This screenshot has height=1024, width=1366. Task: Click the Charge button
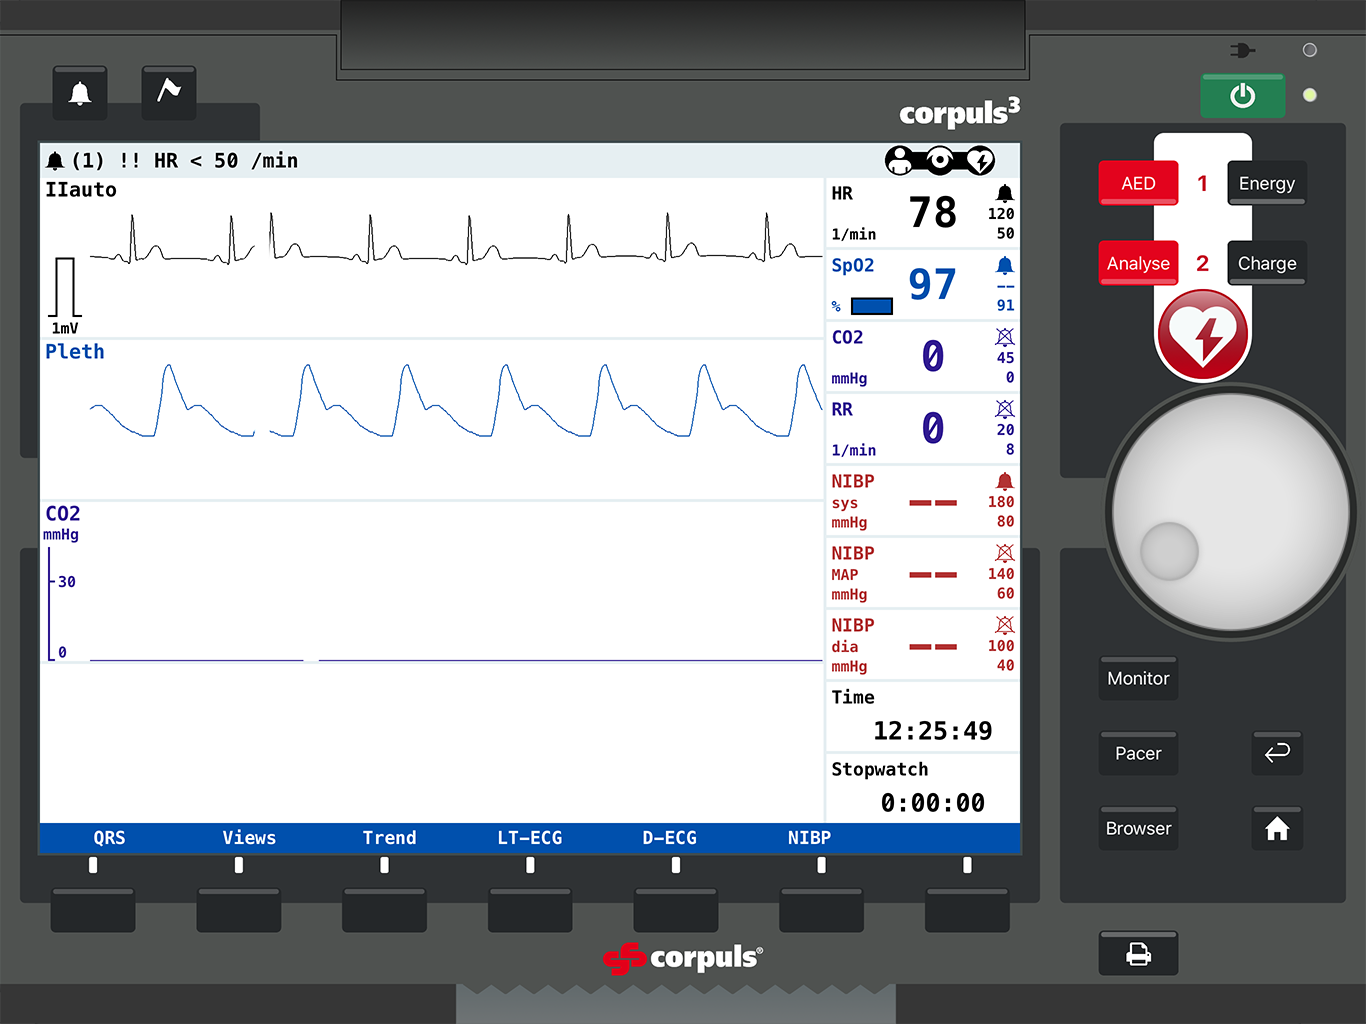click(1266, 263)
